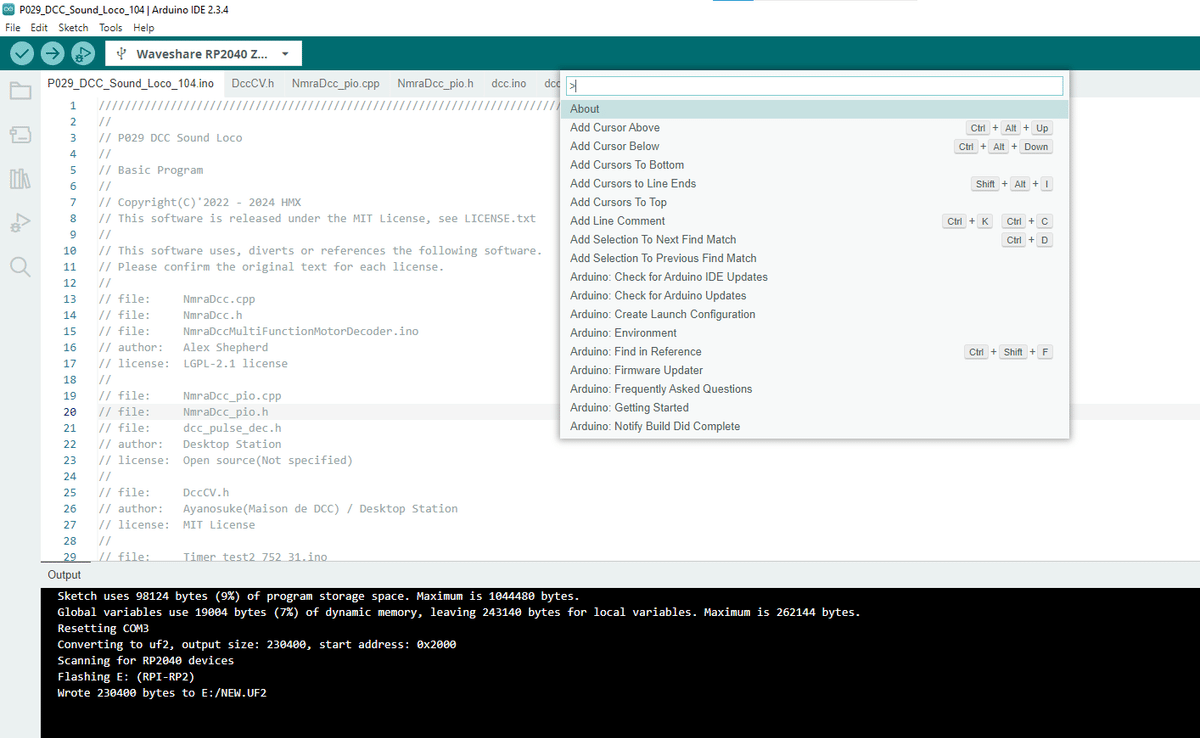Click the 'Flashing E: (RPI-RP2)' output line
Screen dimensions: 1200x738
point(126,676)
